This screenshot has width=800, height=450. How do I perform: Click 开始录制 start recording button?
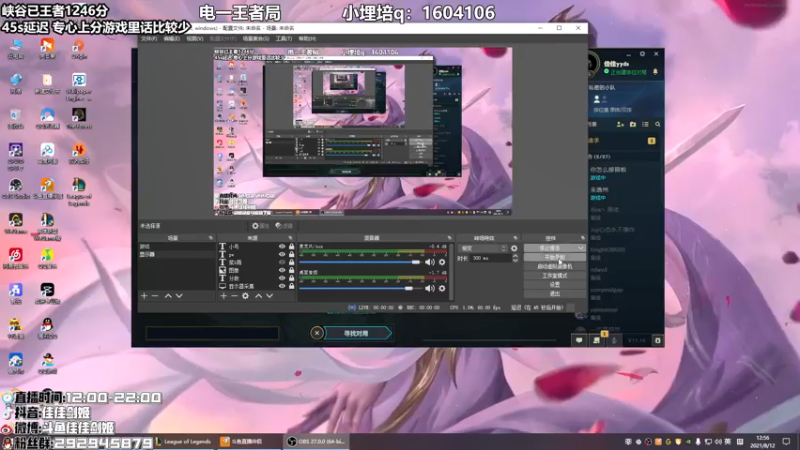555,257
